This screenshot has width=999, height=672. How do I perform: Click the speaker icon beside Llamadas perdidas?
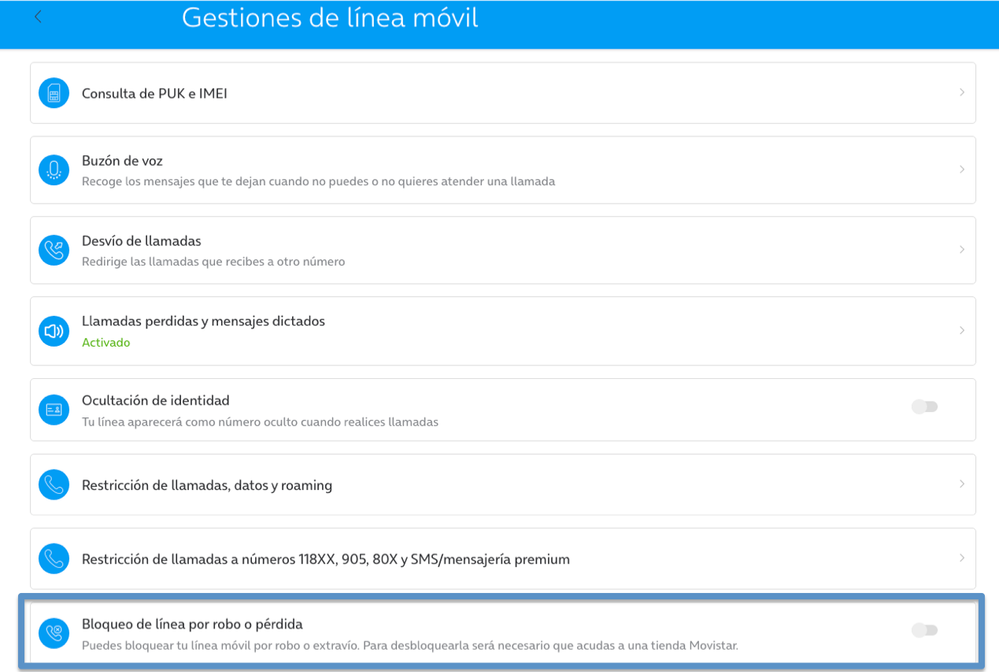pyautogui.click(x=53, y=330)
